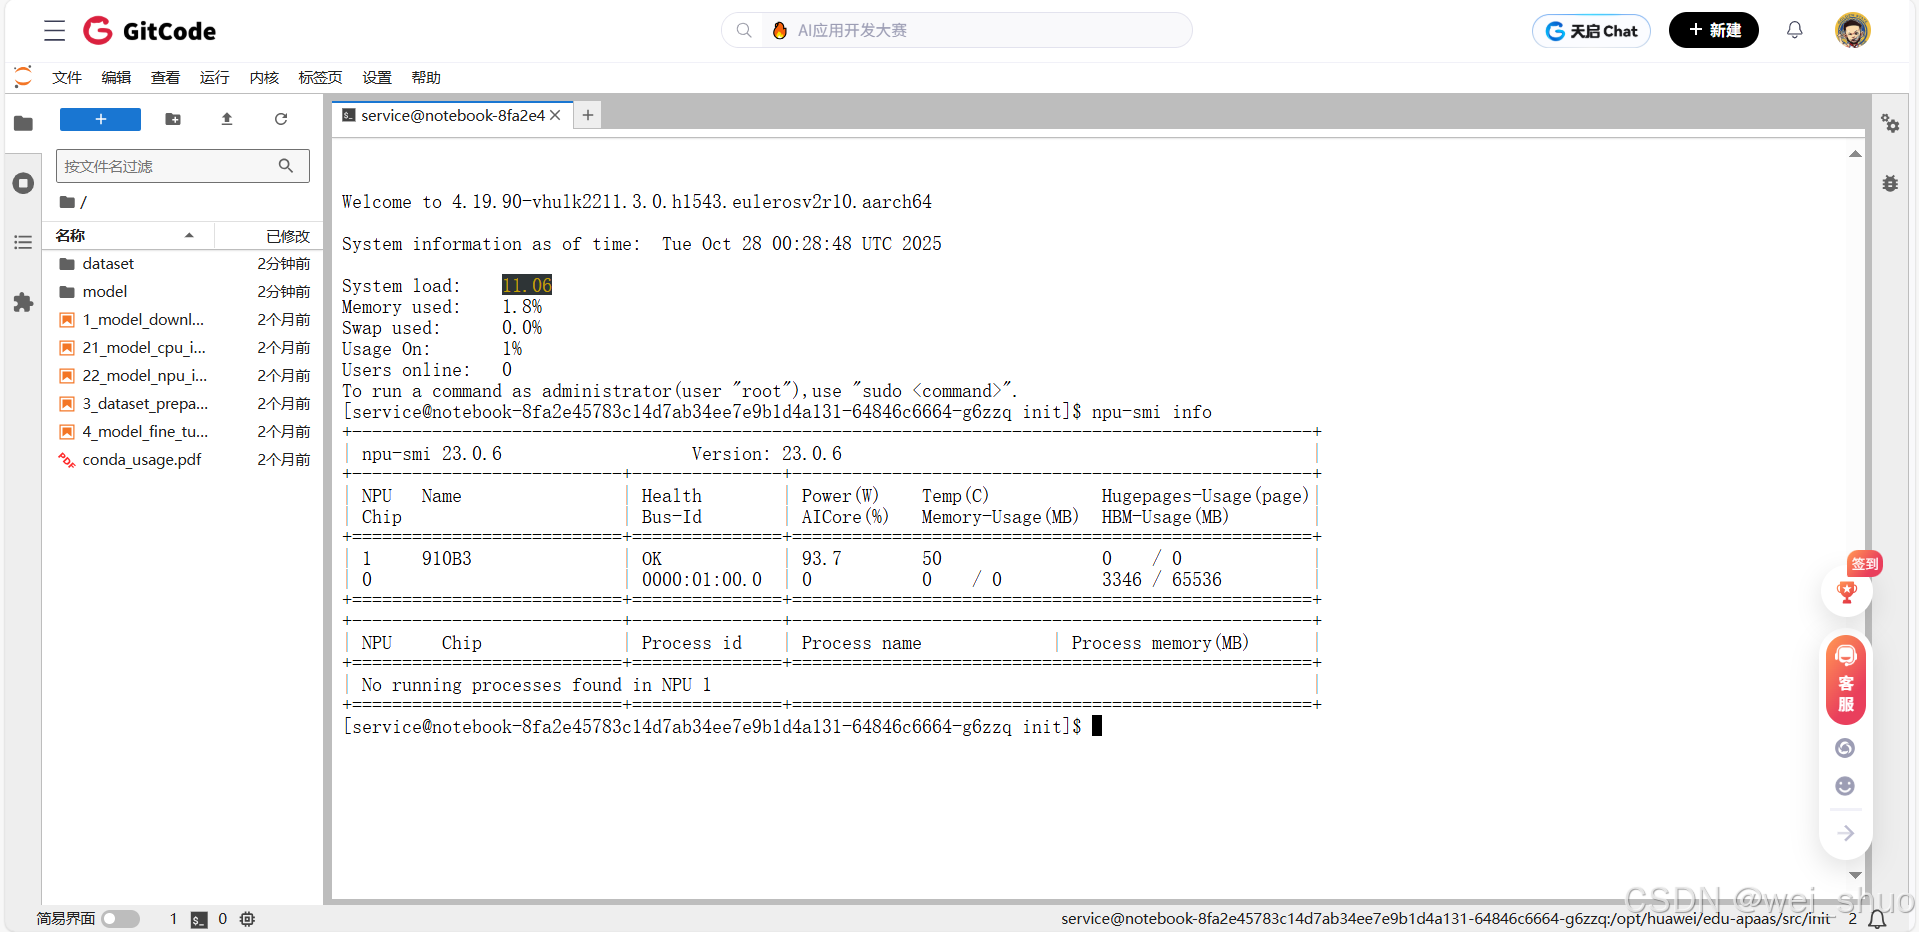Open the extension manager puzzle icon
This screenshot has width=1919, height=932.
pos(23,303)
